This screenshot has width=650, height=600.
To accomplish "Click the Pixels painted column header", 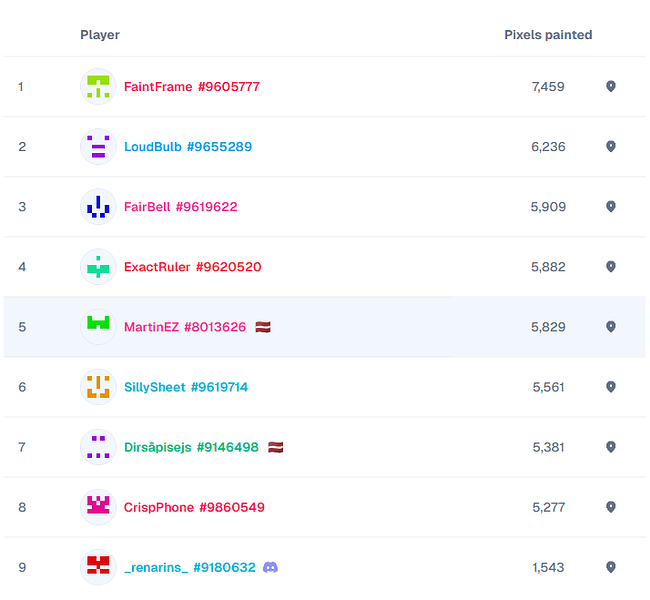I will 548,35.
